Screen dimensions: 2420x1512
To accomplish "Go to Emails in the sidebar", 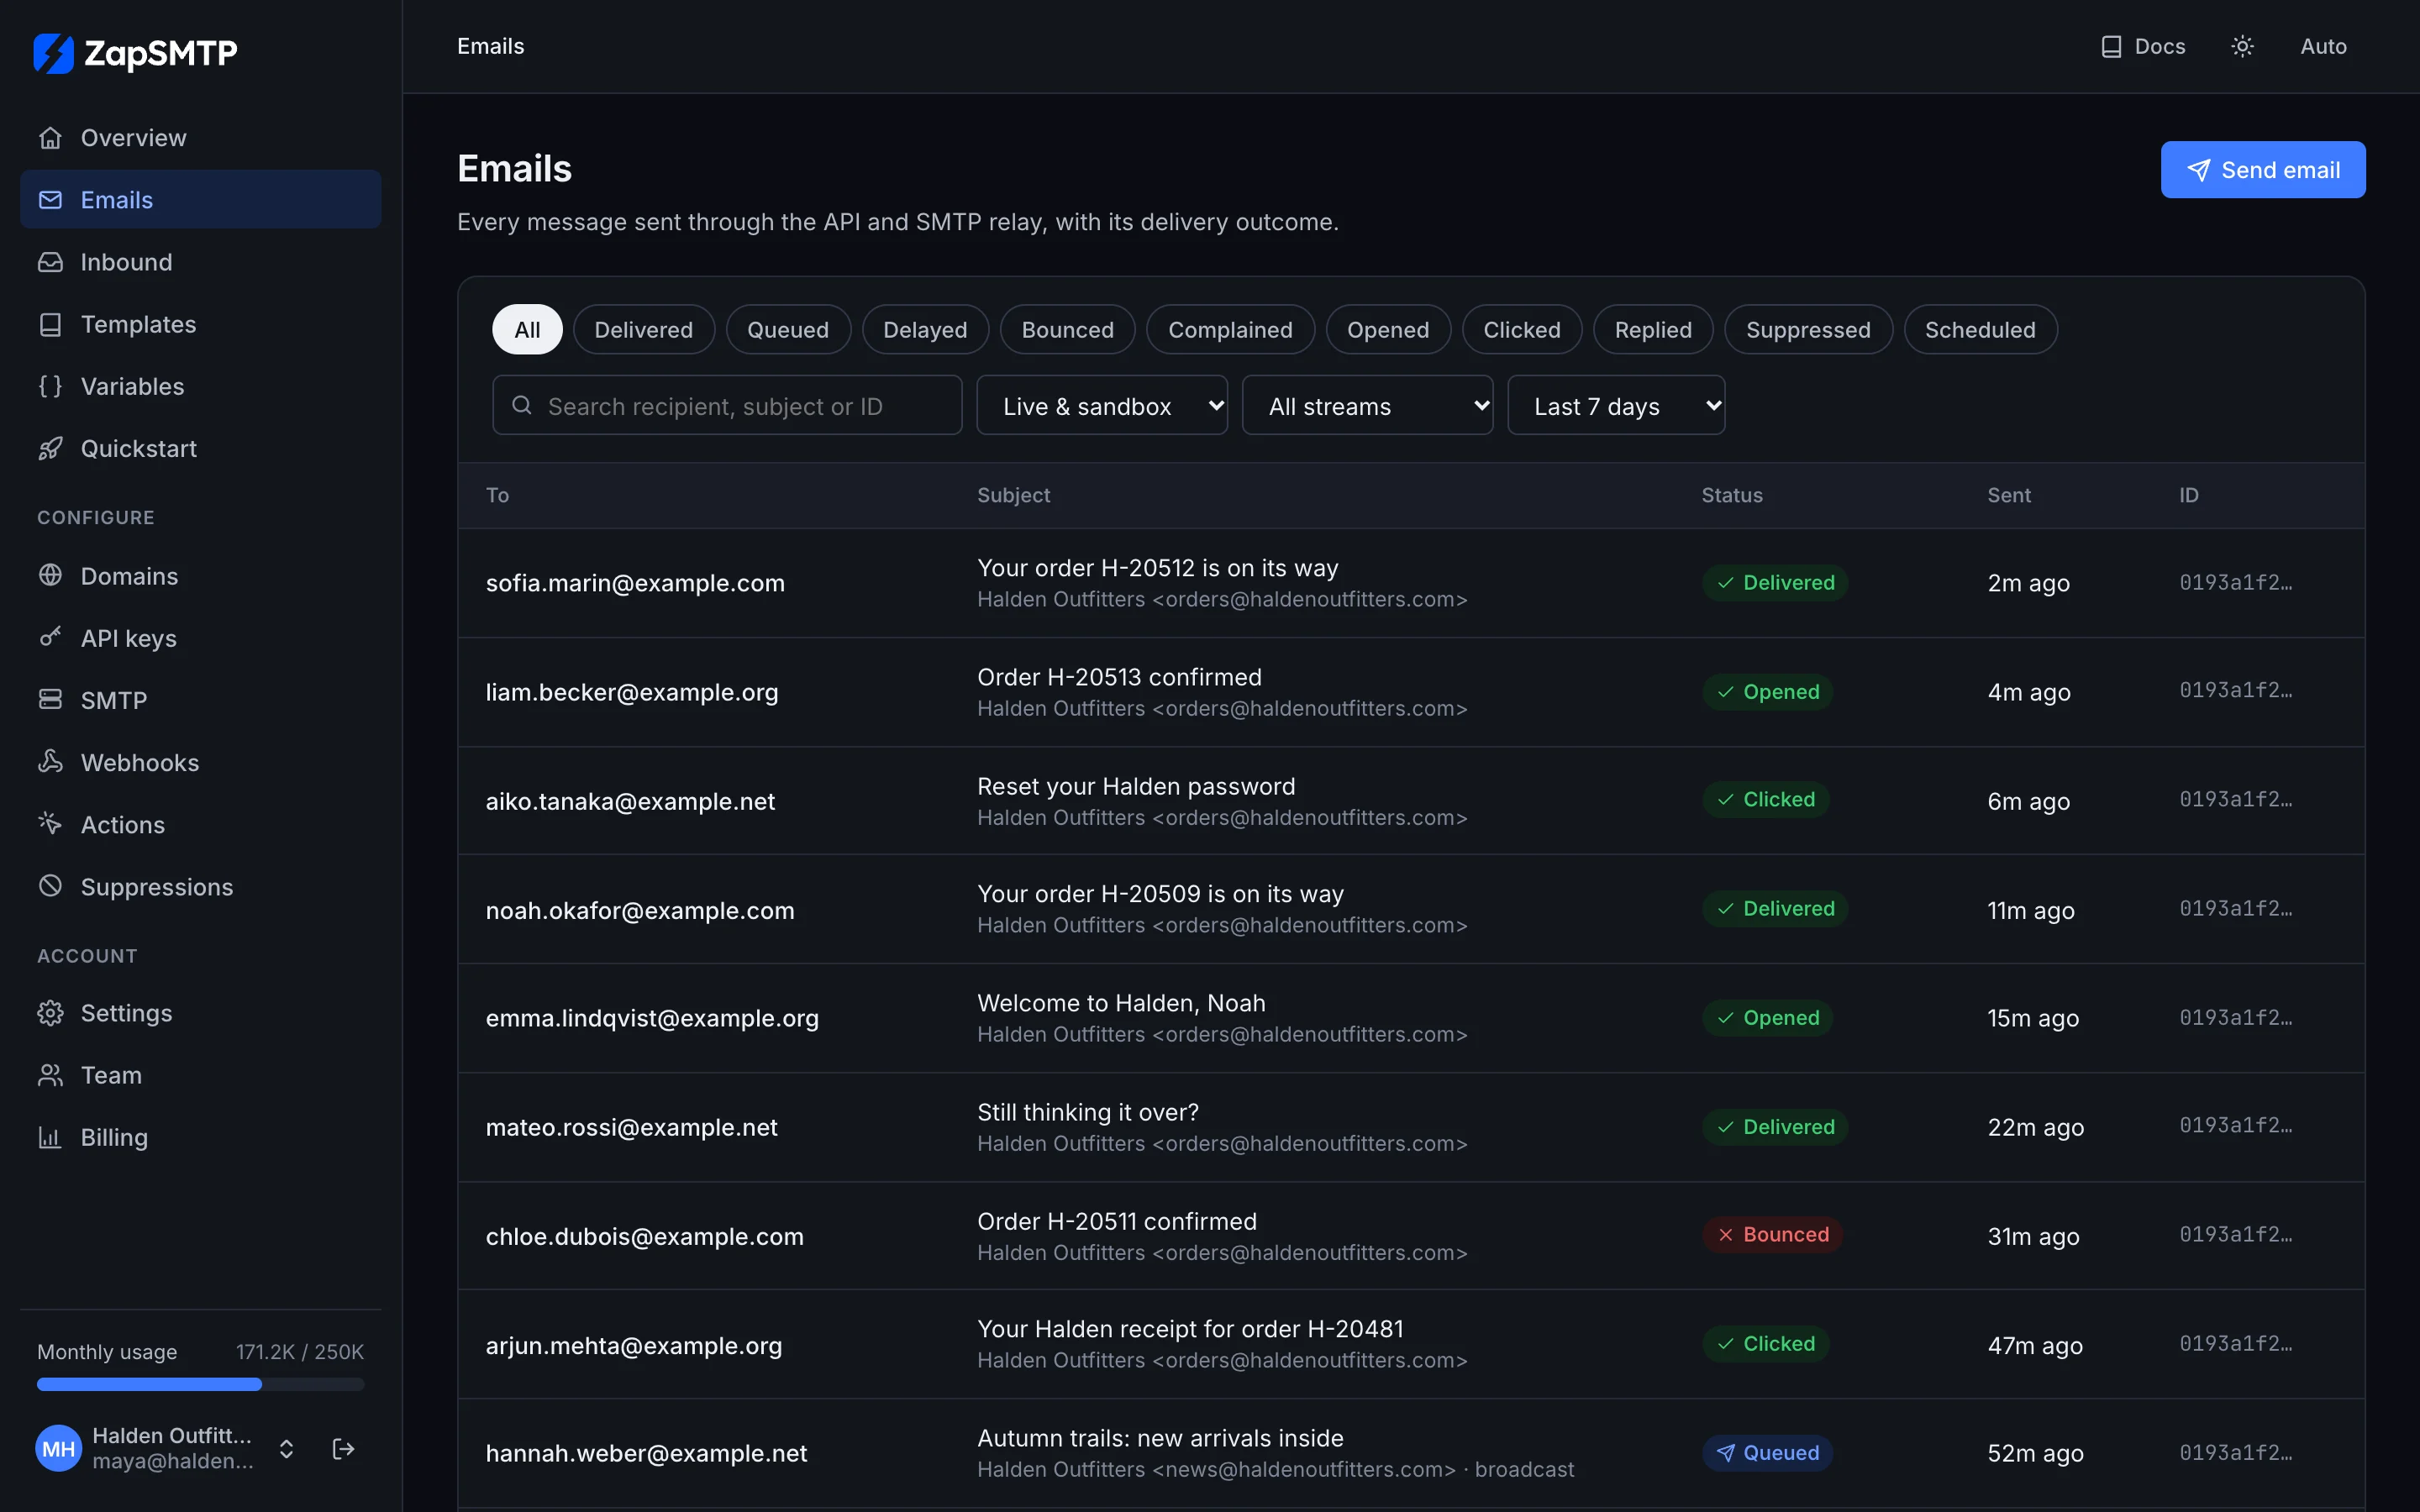I will click(200, 199).
